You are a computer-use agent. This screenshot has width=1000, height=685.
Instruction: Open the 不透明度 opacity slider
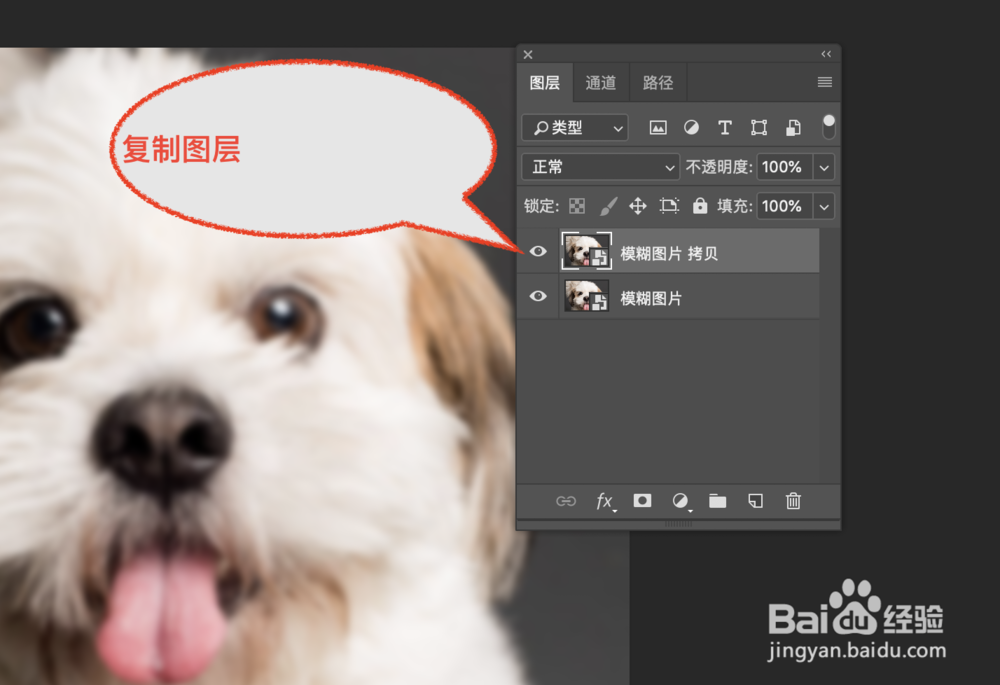pyautogui.click(x=823, y=167)
